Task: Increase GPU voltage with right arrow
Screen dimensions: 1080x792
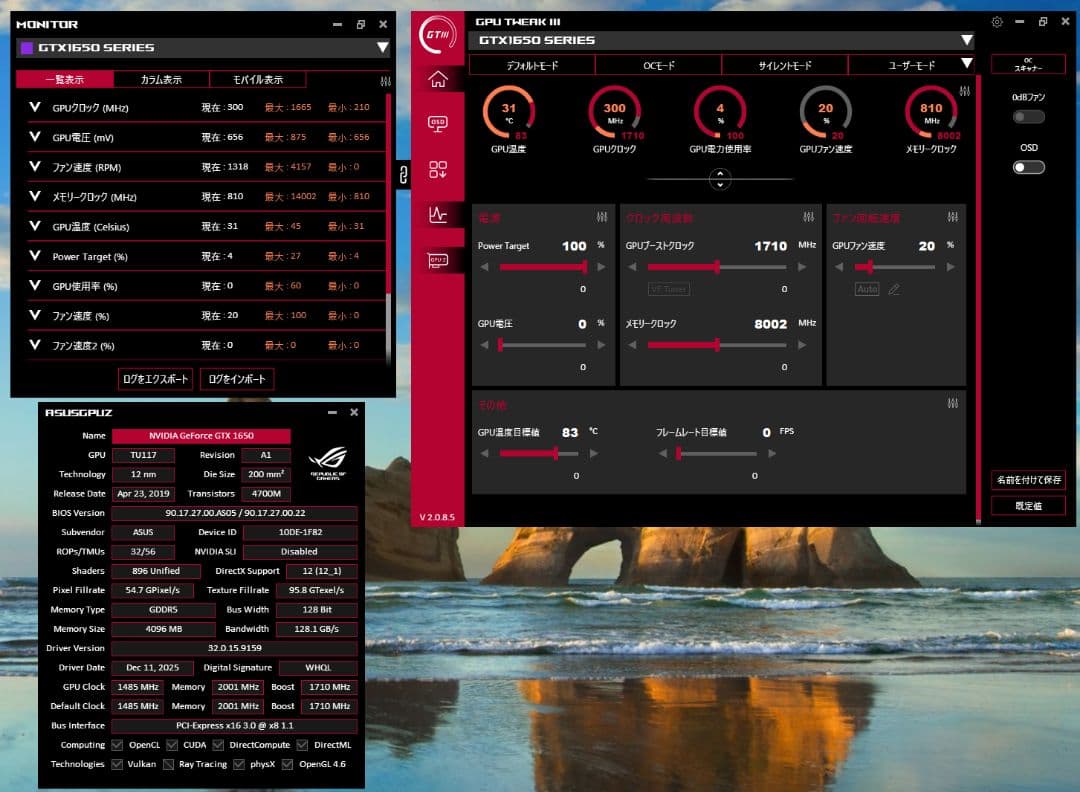Action: 601,344
